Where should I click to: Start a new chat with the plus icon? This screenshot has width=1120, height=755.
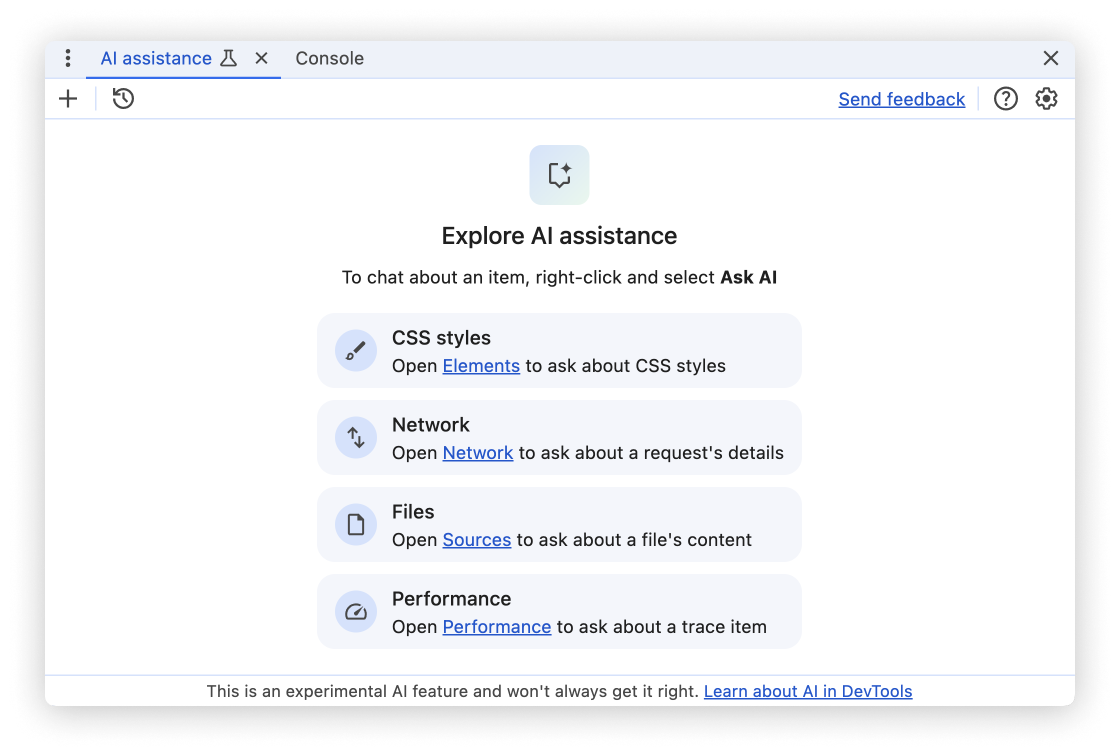coord(67,98)
